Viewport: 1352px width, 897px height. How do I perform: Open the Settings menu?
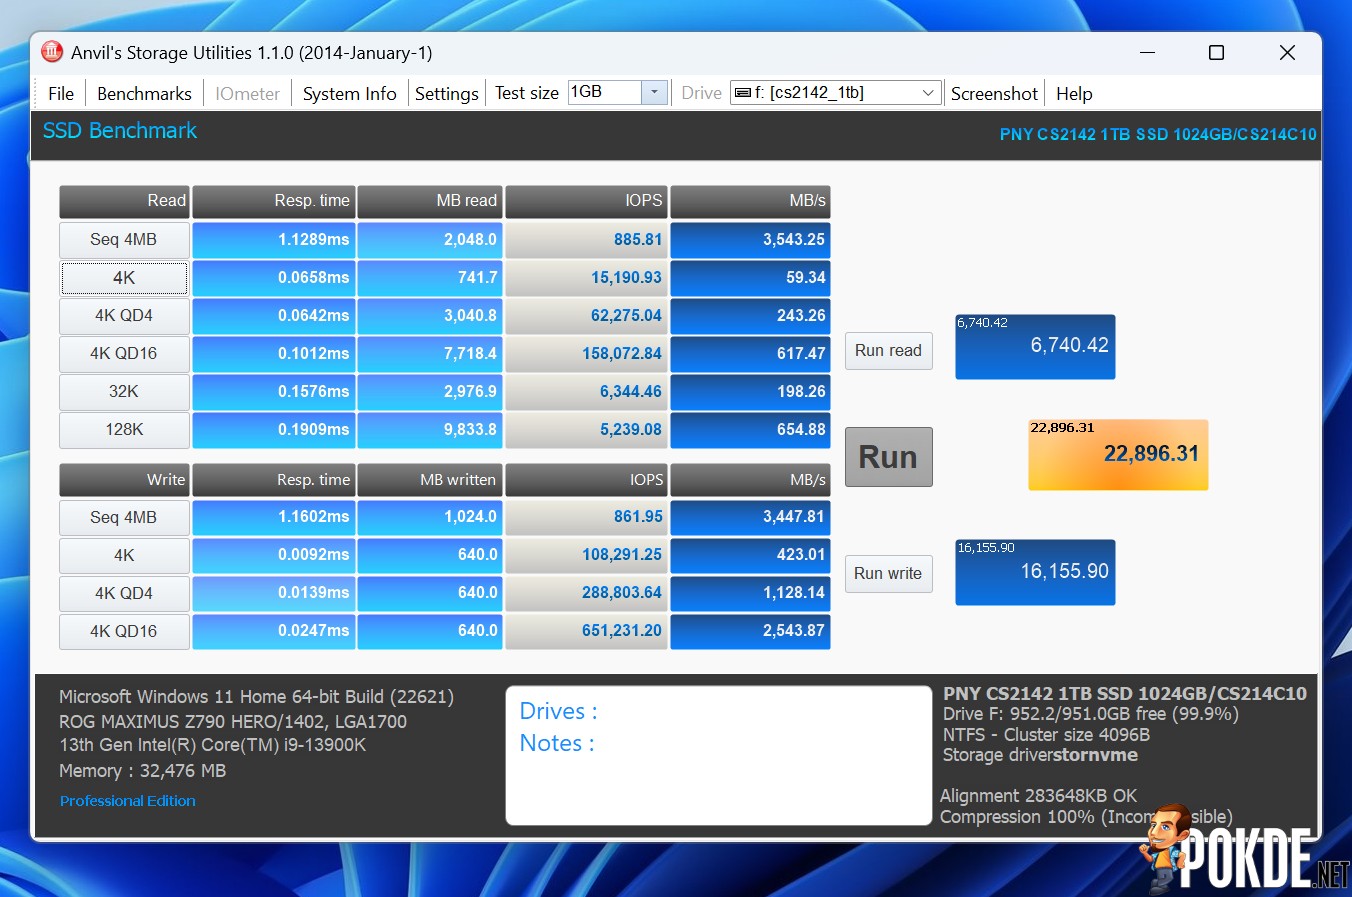[447, 93]
